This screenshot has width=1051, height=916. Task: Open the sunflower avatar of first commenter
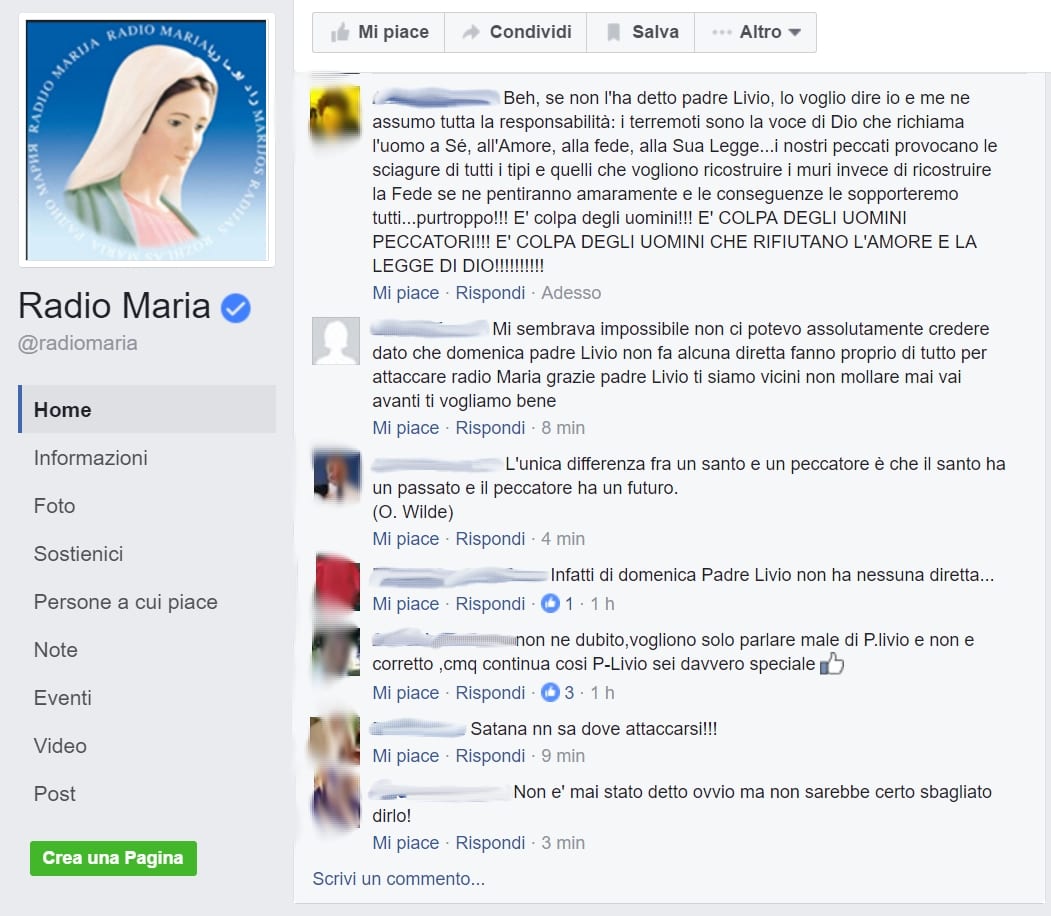click(335, 111)
